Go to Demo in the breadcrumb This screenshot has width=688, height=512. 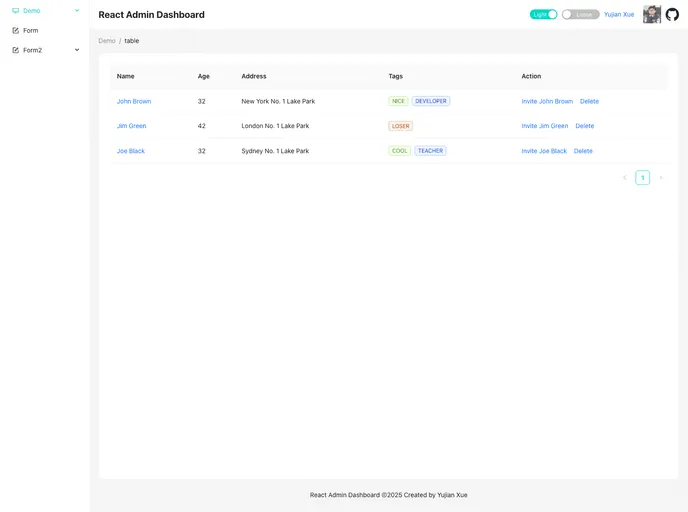[107, 41]
